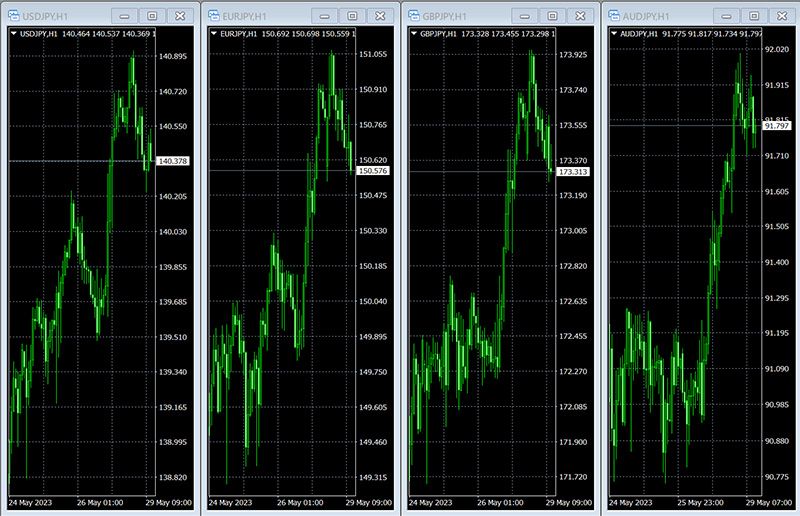Screen dimensions: 800x516
Task: Click the 139.510 price level on USDJPY scale
Action: pos(172,337)
